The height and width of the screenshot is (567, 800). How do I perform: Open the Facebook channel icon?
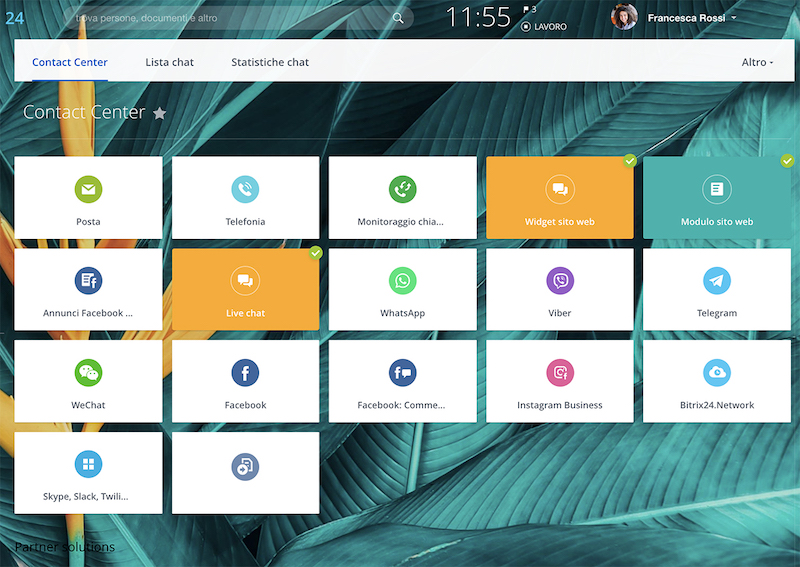tap(245, 373)
